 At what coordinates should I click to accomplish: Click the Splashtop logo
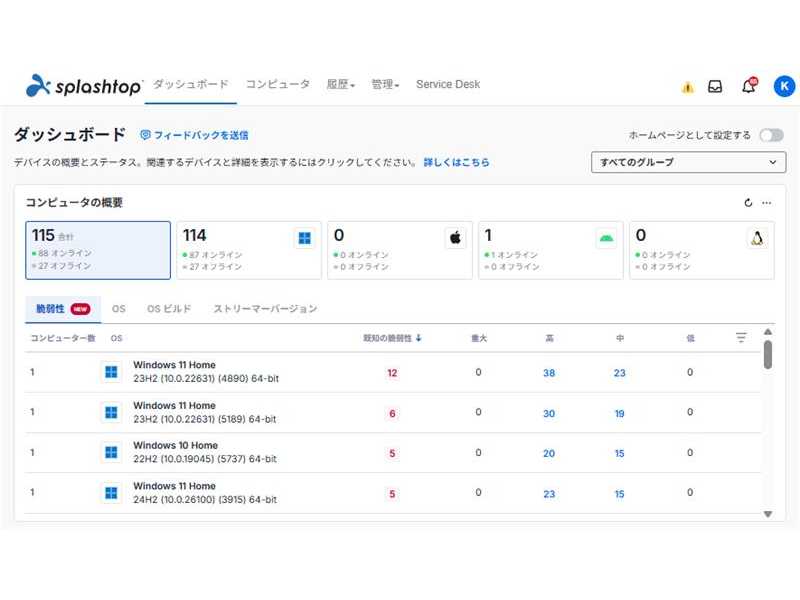(x=85, y=86)
